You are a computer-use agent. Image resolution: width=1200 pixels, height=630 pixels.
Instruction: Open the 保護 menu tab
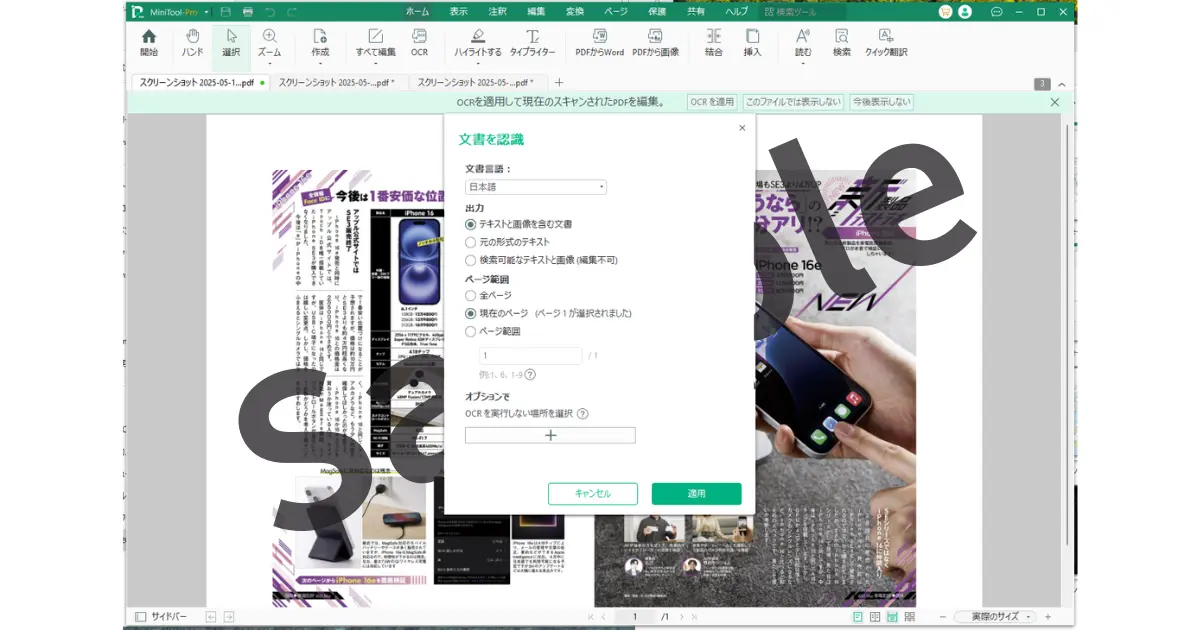pos(657,12)
